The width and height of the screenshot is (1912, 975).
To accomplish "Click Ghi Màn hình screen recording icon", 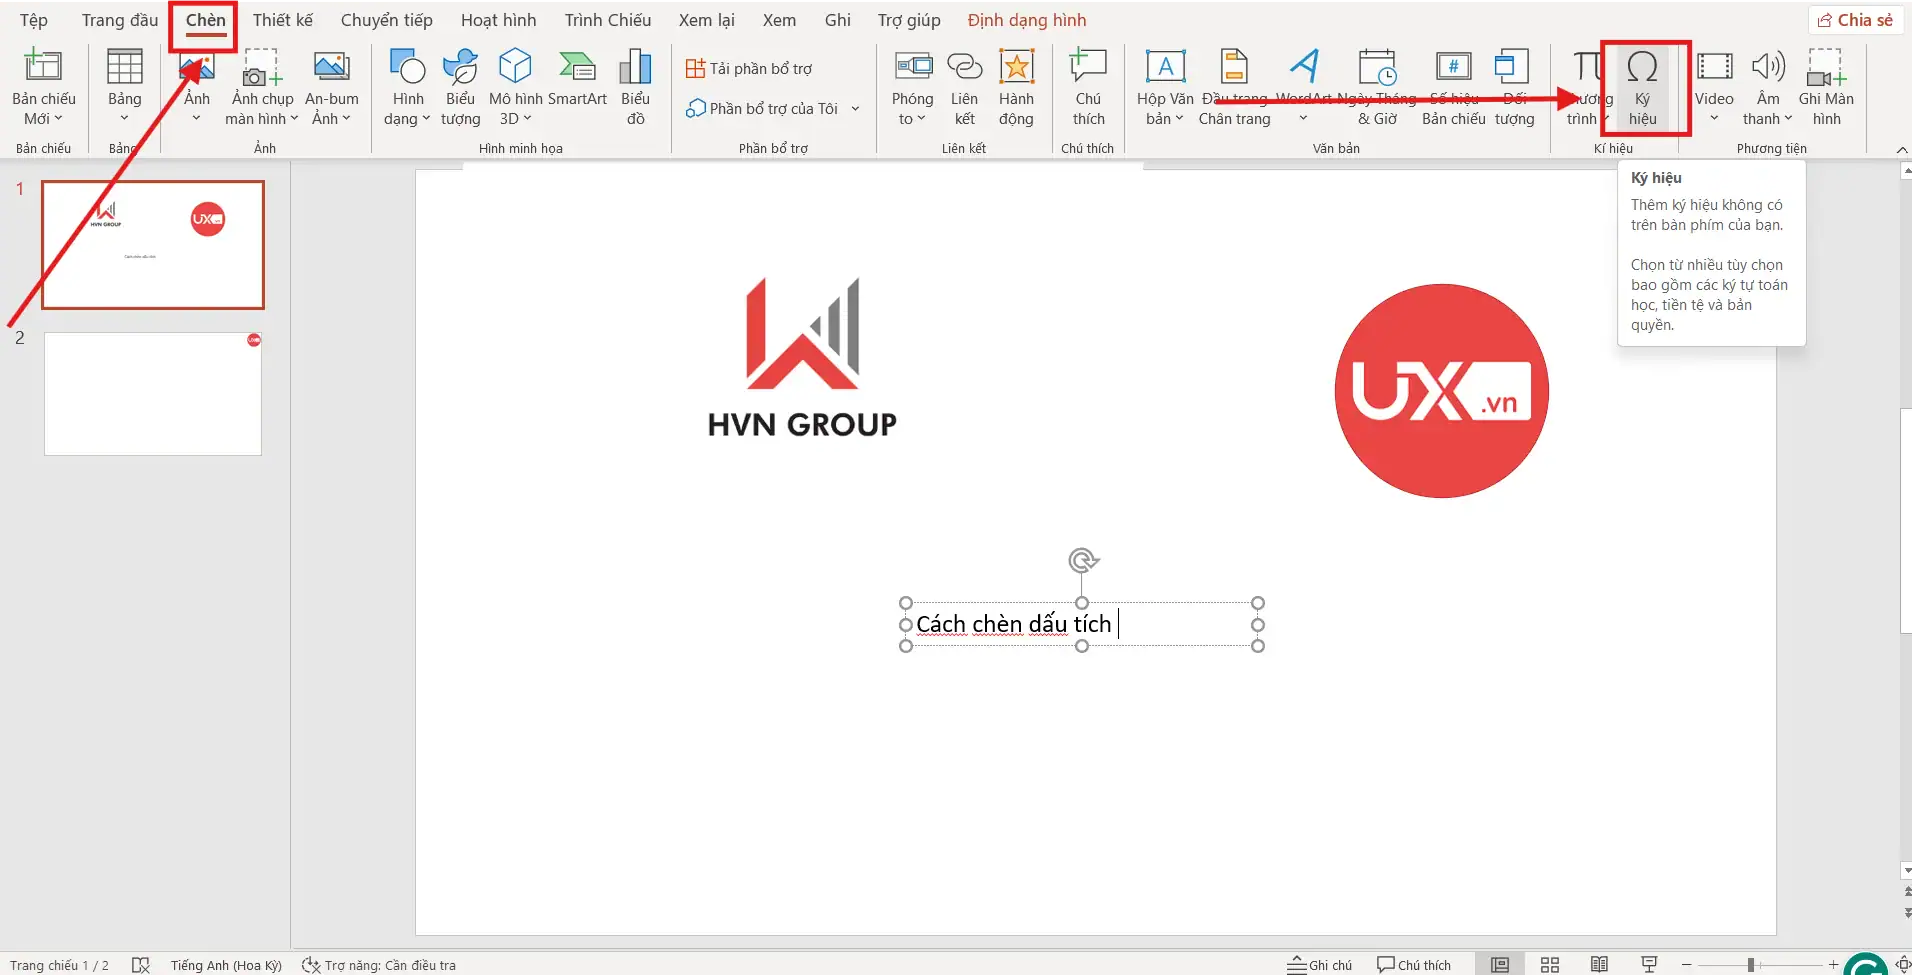I will 1826,67.
